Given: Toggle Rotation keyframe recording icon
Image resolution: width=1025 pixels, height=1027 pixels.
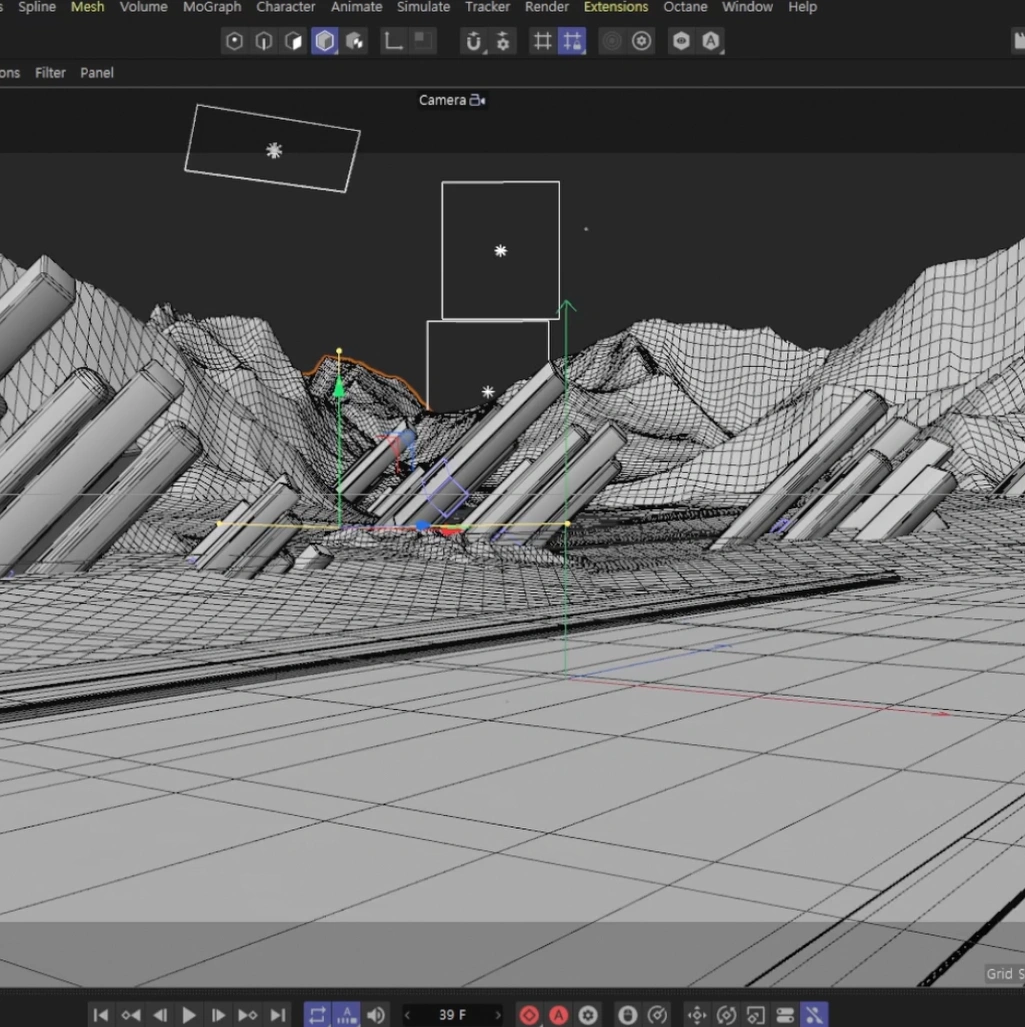Looking at the screenshot, I should 726,1015.
